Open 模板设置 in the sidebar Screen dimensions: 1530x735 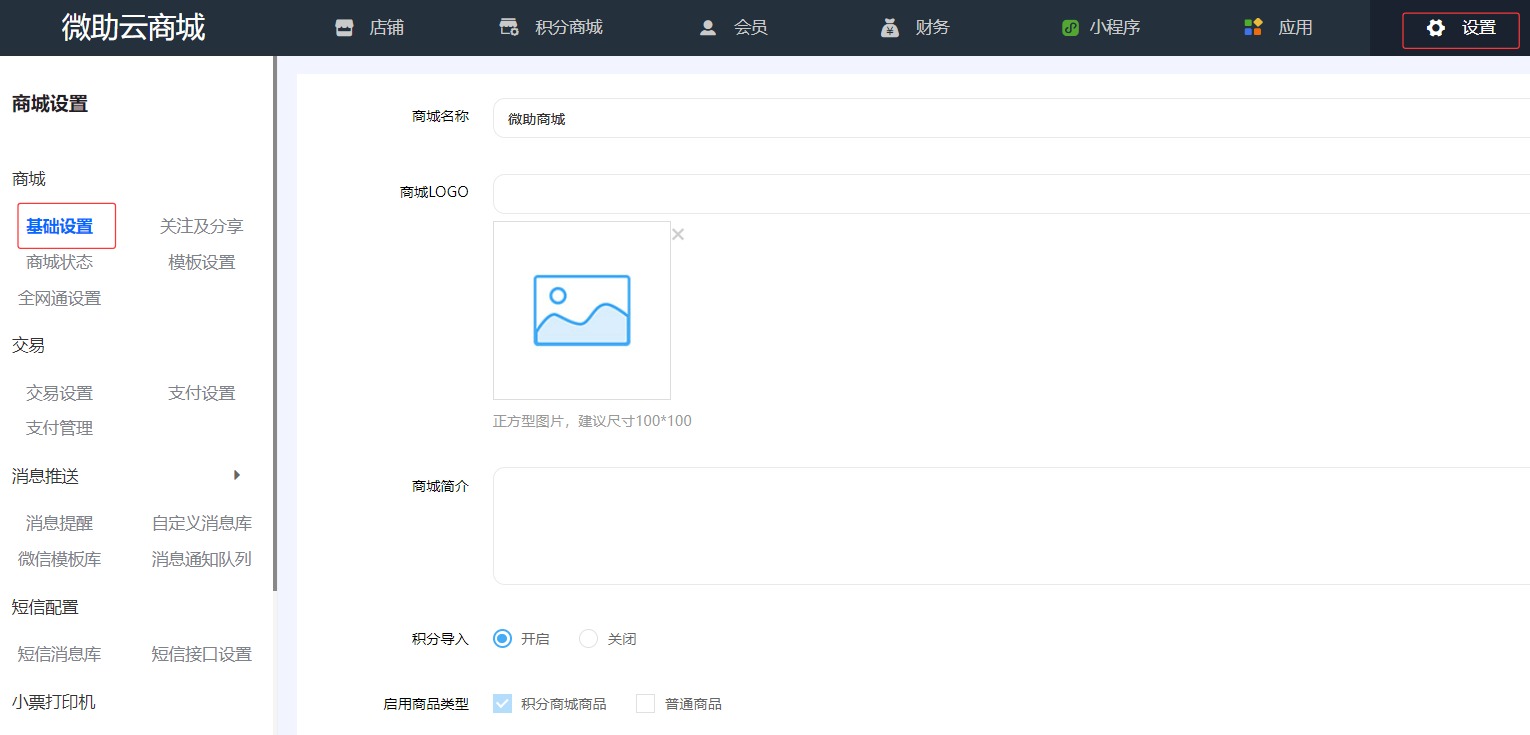tap(202, 262)
